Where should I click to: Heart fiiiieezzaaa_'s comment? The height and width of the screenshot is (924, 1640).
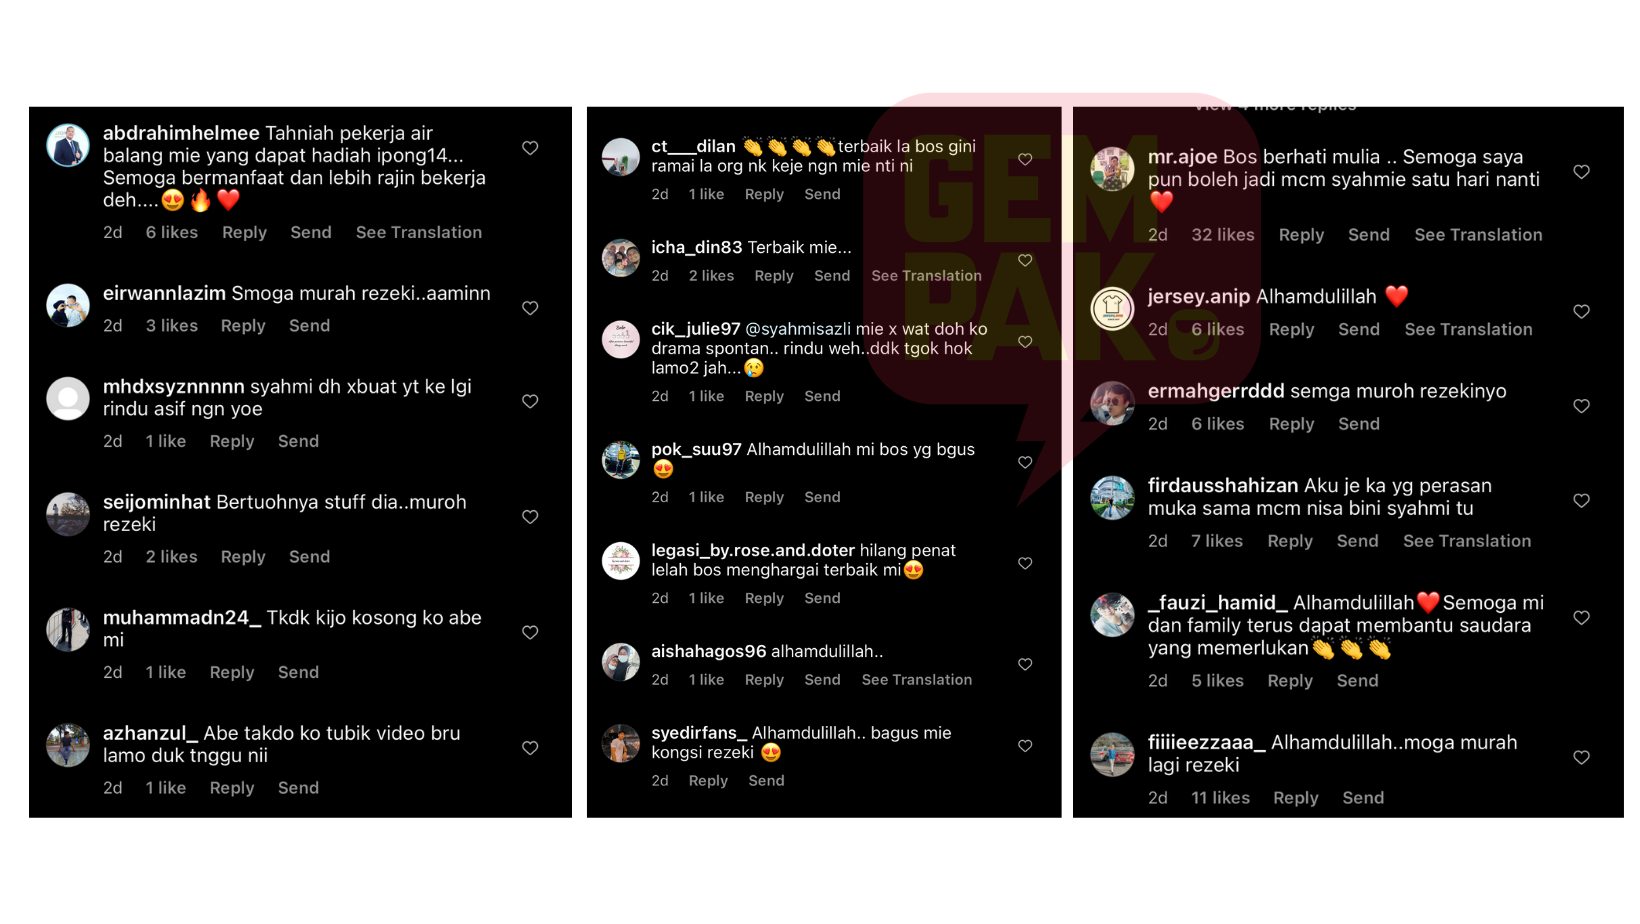(1581, 757)
